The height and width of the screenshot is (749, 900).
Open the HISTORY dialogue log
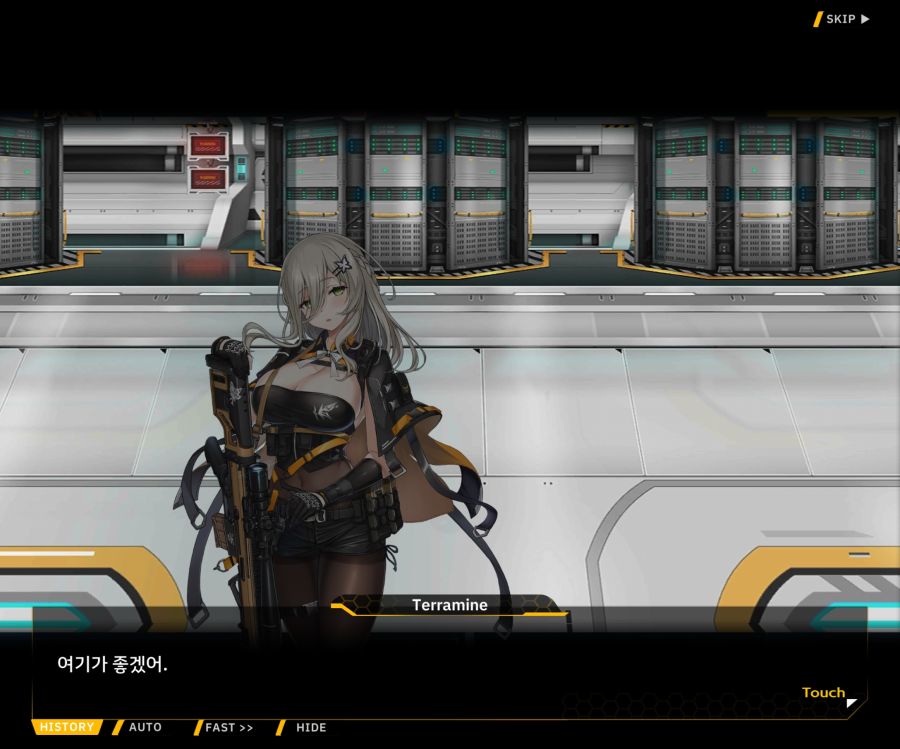pyautogui.click(x=67, y=727)
